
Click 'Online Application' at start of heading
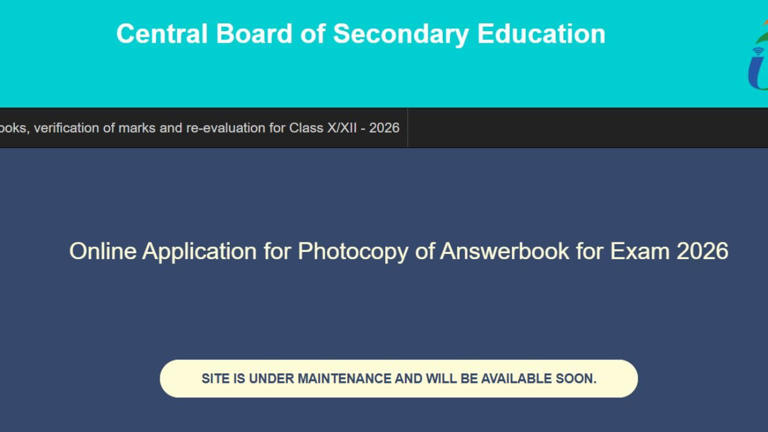pyautogui.click(x=163, y=251)
